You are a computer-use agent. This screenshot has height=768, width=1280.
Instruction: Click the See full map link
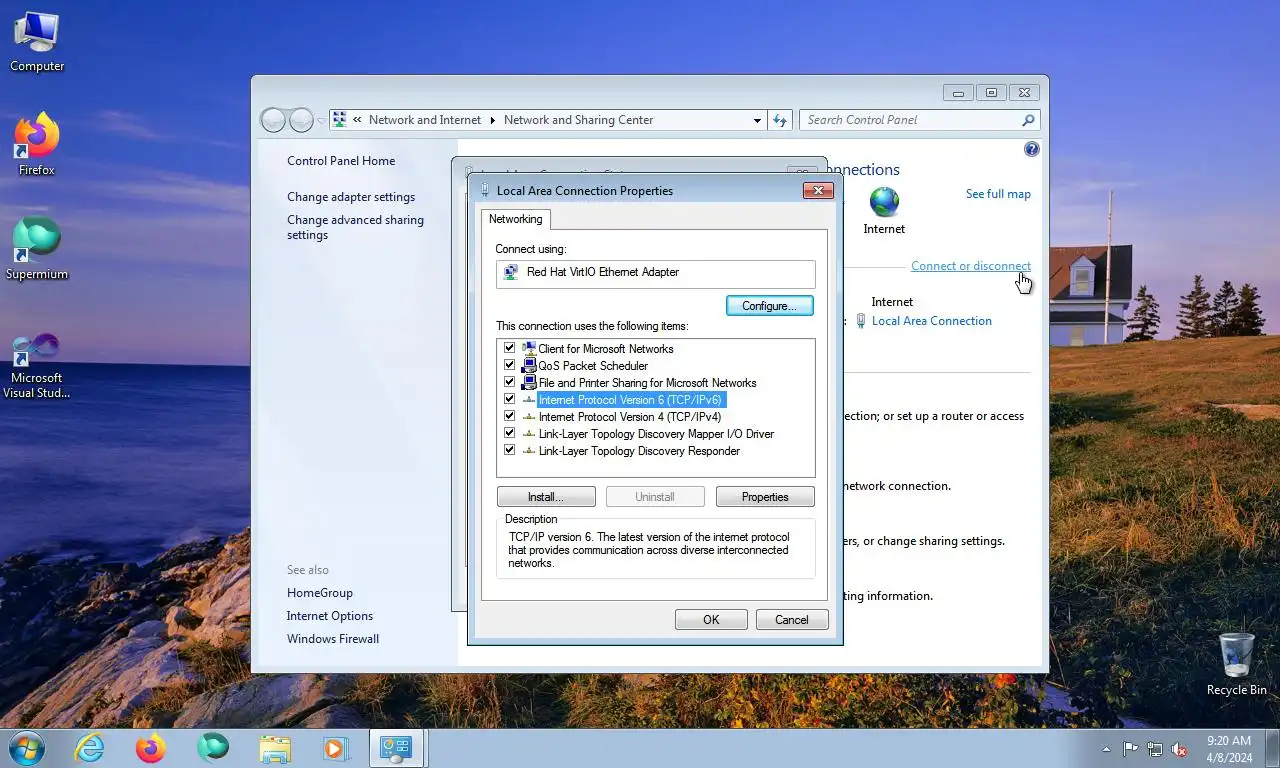point(998,194)
